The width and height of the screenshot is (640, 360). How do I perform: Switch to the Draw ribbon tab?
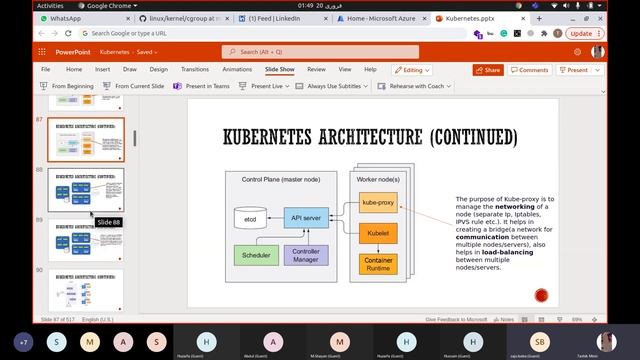[130, 69]
